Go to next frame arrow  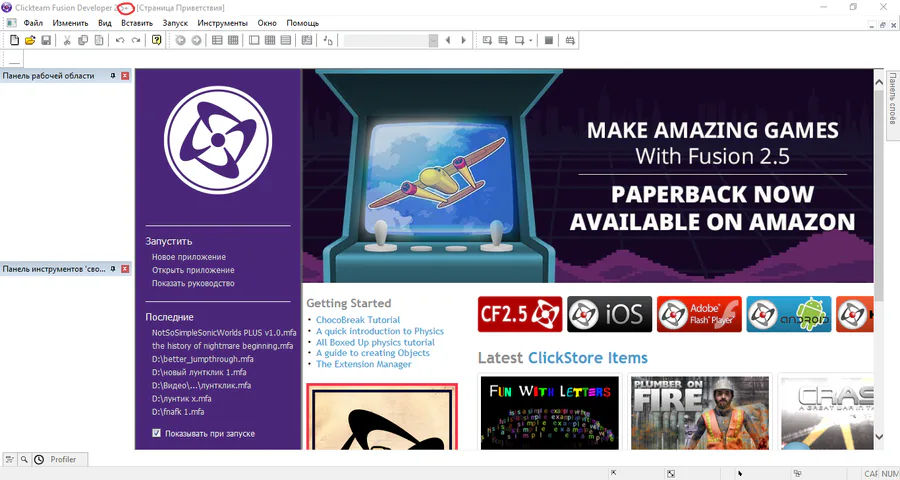tap(463, 40)
